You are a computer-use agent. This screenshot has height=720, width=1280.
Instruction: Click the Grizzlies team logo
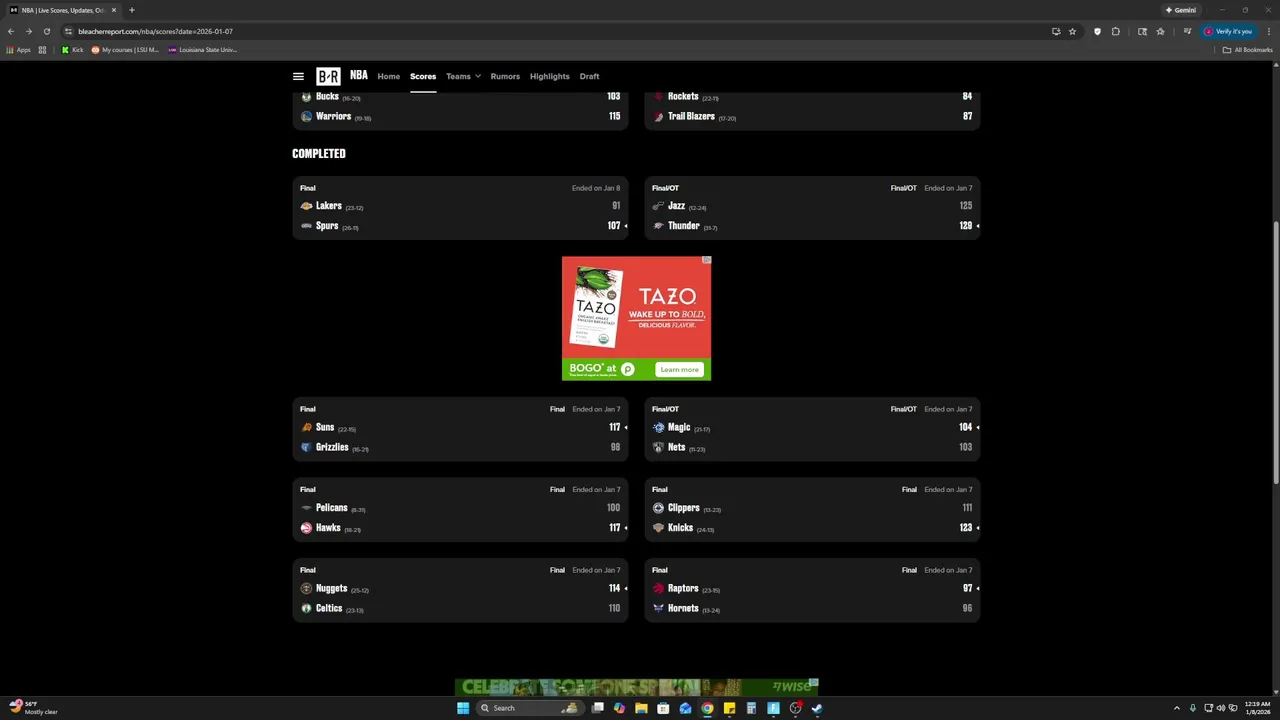306,447
